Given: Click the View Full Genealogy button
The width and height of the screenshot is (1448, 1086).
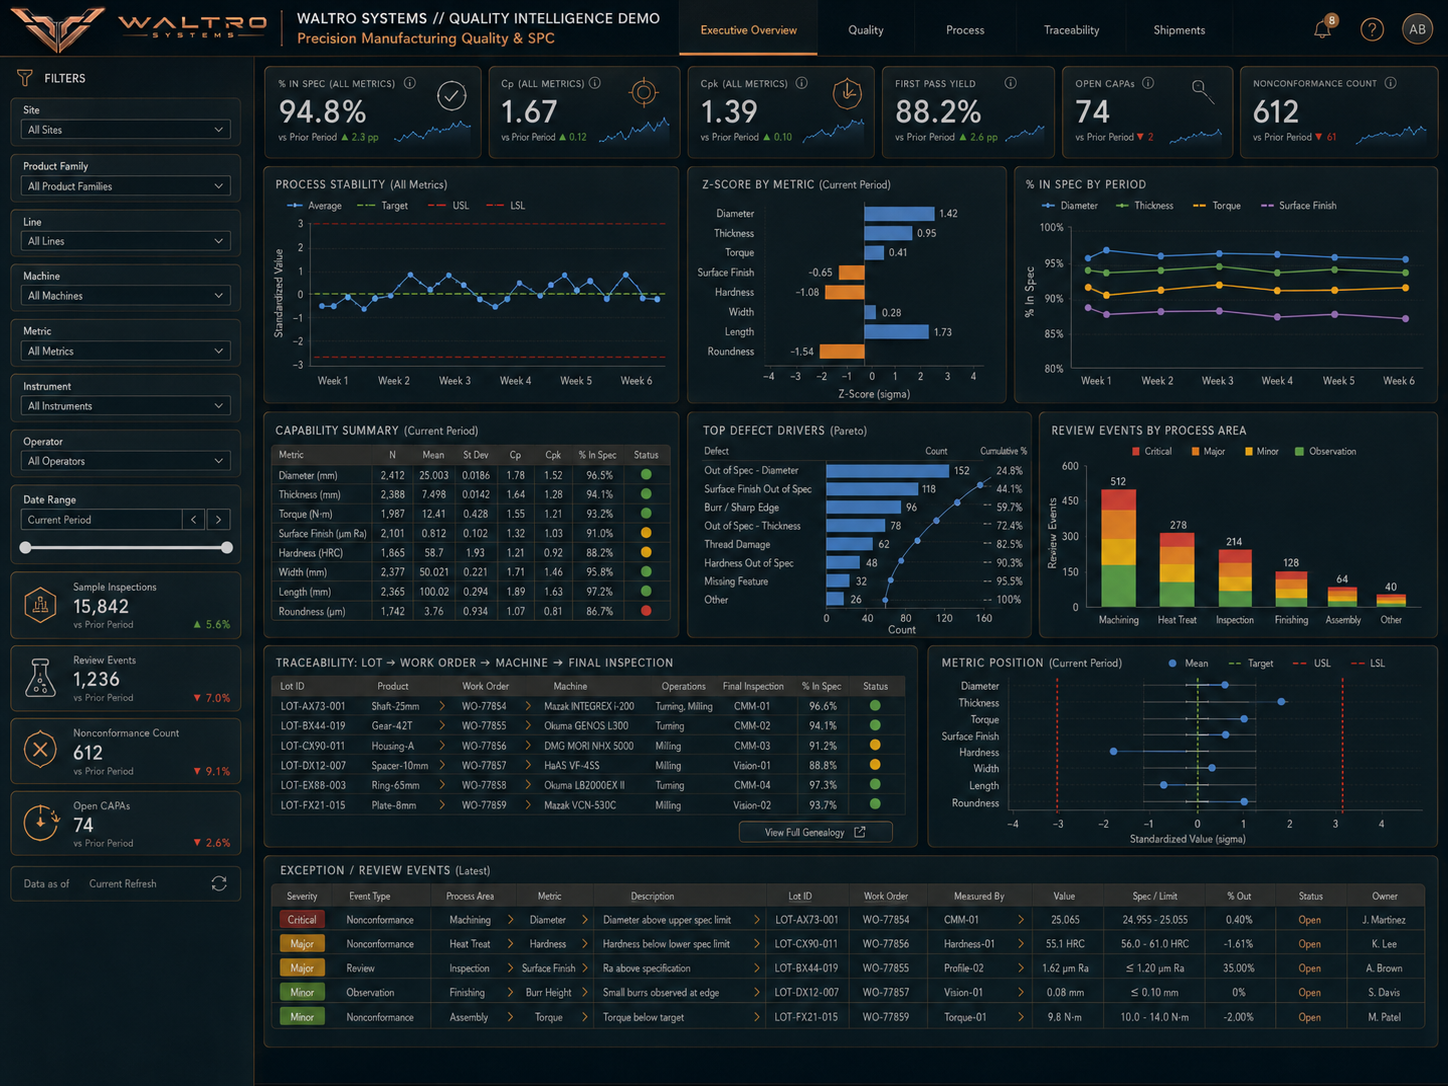Looking at the screenshot, I should (x=815, y=832).
